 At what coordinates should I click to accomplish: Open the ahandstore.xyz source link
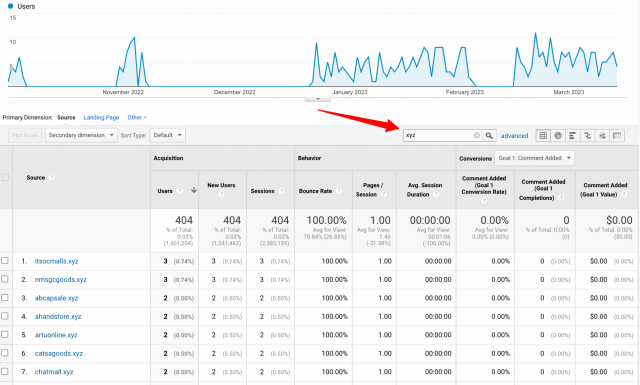pyautogui.click(x=58, y=316)
